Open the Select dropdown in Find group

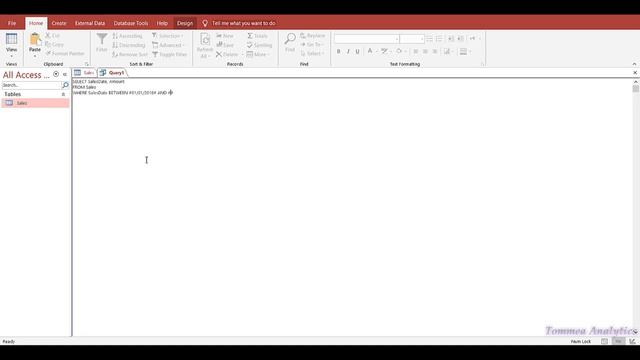pyautogui.click(x=312, y=53)
